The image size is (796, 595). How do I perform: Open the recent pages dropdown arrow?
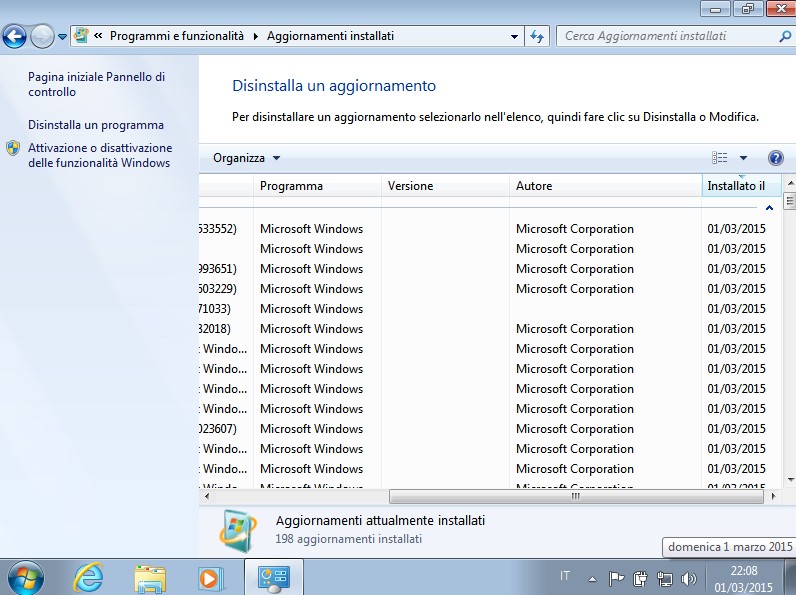[62, 37]
